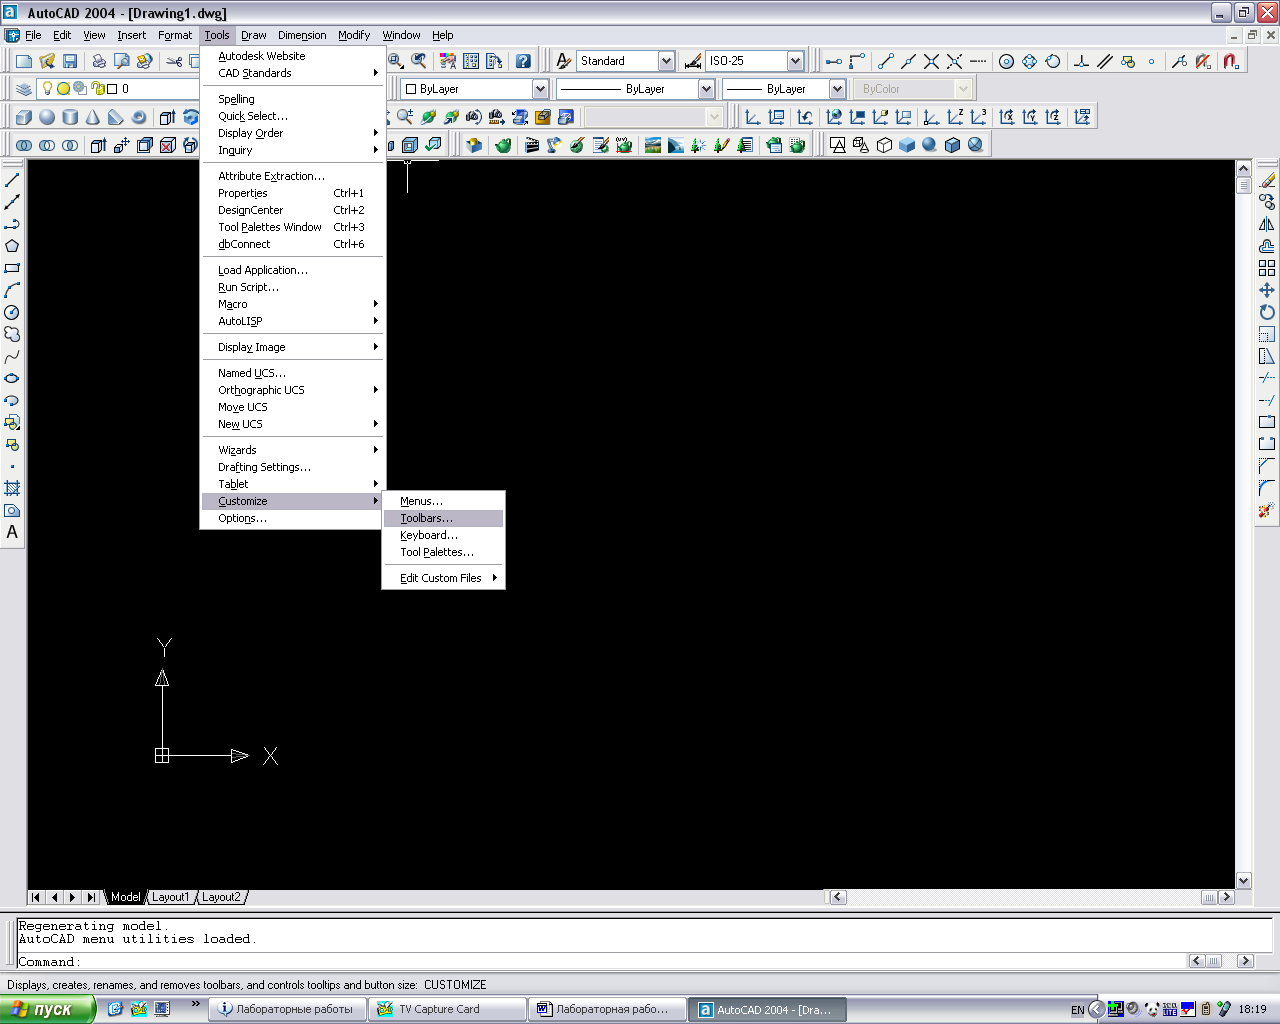Click the last-layout tab navigation arrow
This screenshot has width=1280, height=1024.
(91, 897)
